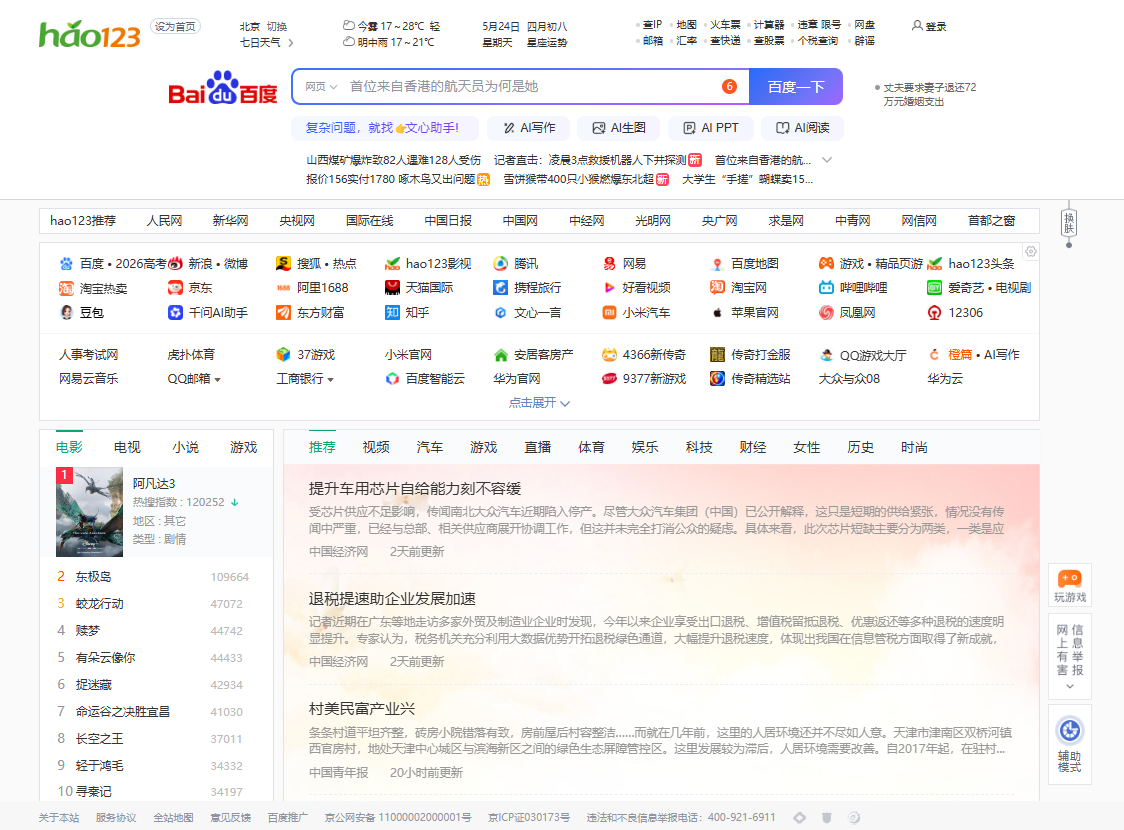The image size is (1124, 830).
Task: Open the 搜狐·热点 icon link
Action: pos(283,264)
